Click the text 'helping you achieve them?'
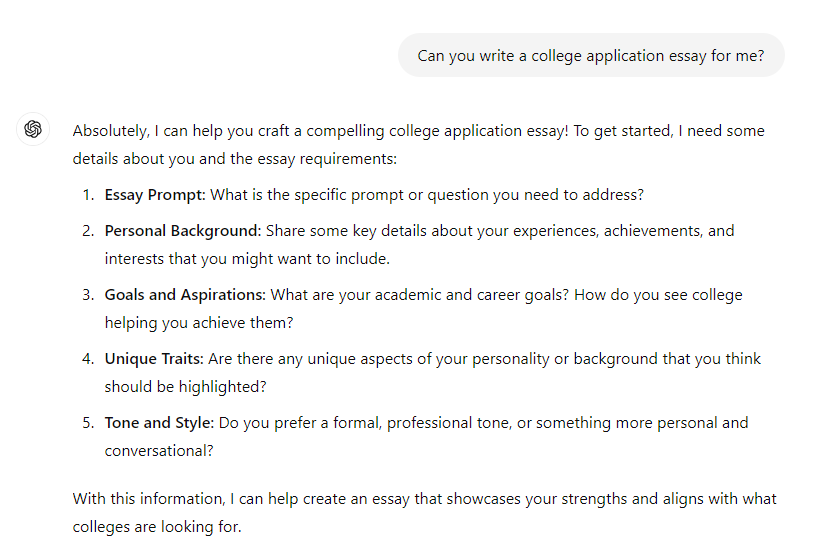 tap(199, 323)
